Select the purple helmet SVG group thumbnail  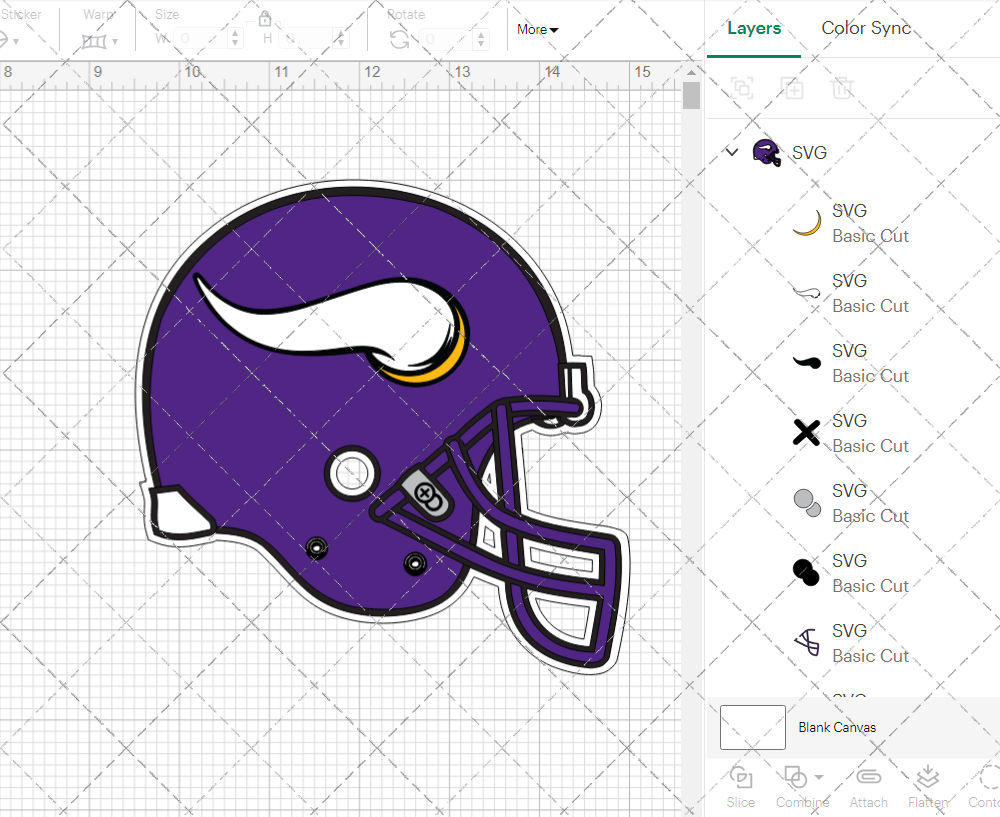click(x=767, y=153)
